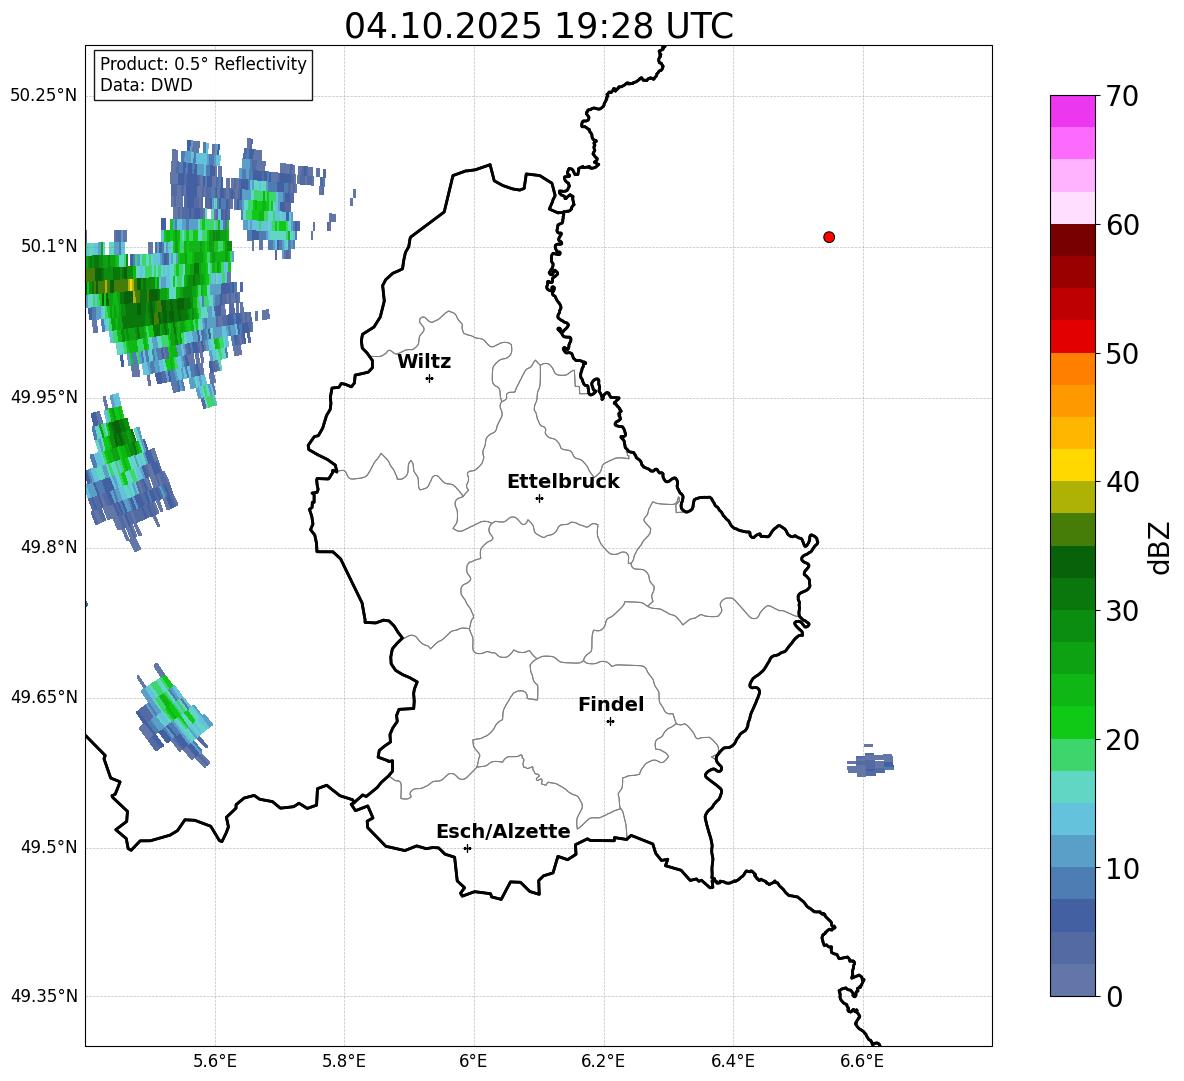Click the slate blue colorbar segment just above 0

[1073, 980]
